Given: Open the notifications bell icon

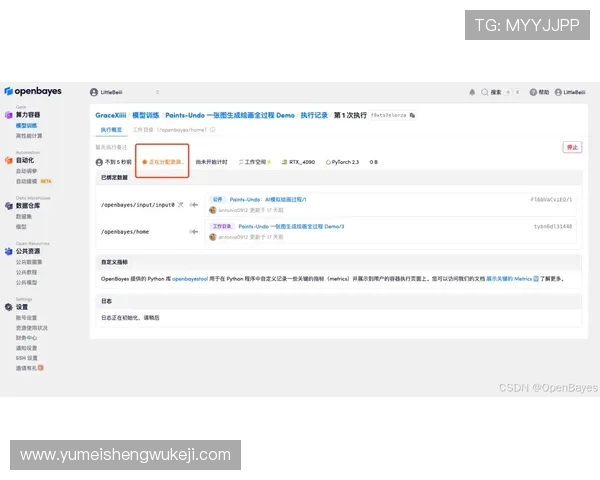Looking at the screenshot, I should pos(472,92).
